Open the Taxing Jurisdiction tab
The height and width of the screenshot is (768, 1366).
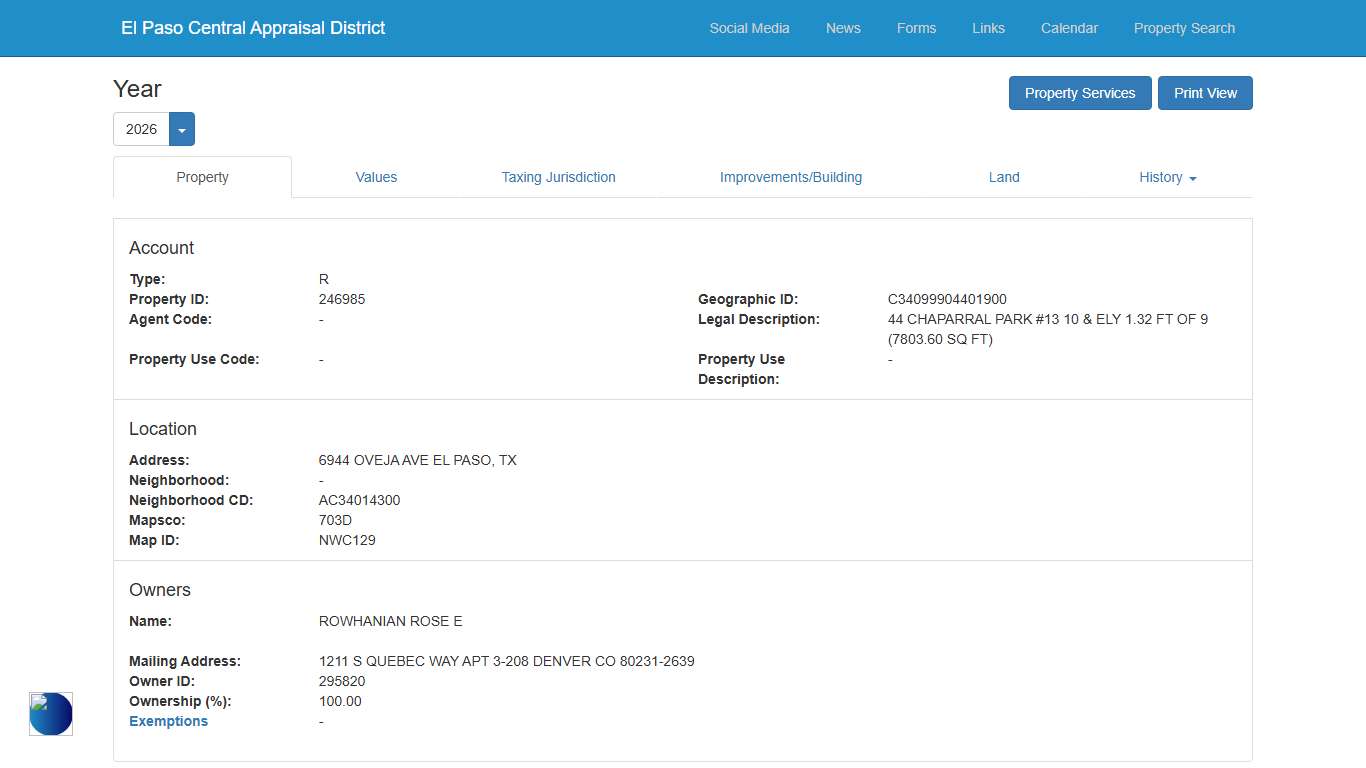[x=558, y=177]
